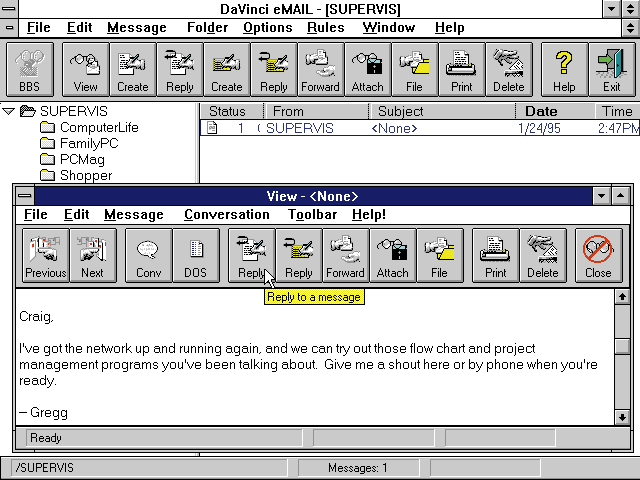The width and height of the screenshot is (640, 480).
Task: Select the message from SUPERVIS dated 1/24/95
Action: 420,128
